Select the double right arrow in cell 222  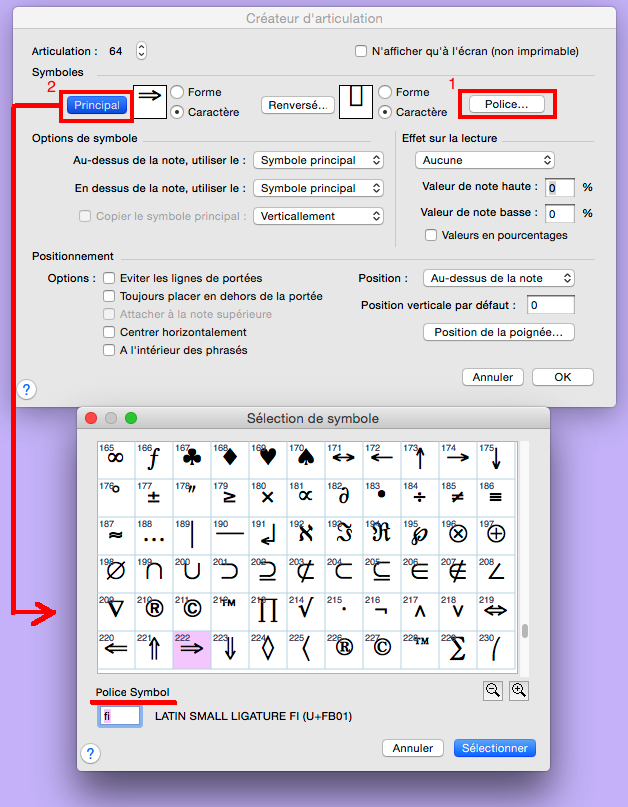tap(192, 651)
